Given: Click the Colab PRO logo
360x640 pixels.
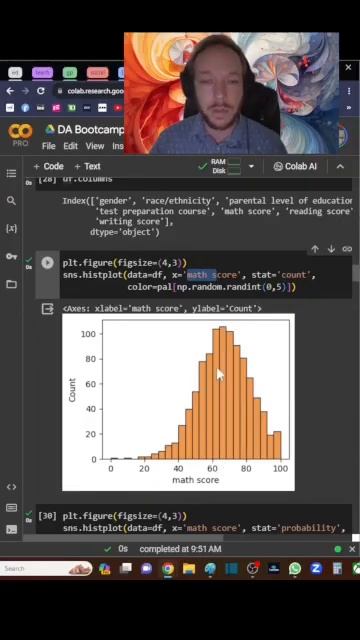Looking at the screenshot, I should pos(20,136).
